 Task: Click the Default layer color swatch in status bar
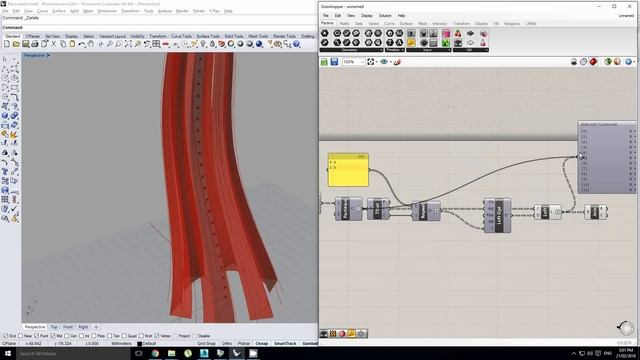pyautogui.click(x=140, y=344)
